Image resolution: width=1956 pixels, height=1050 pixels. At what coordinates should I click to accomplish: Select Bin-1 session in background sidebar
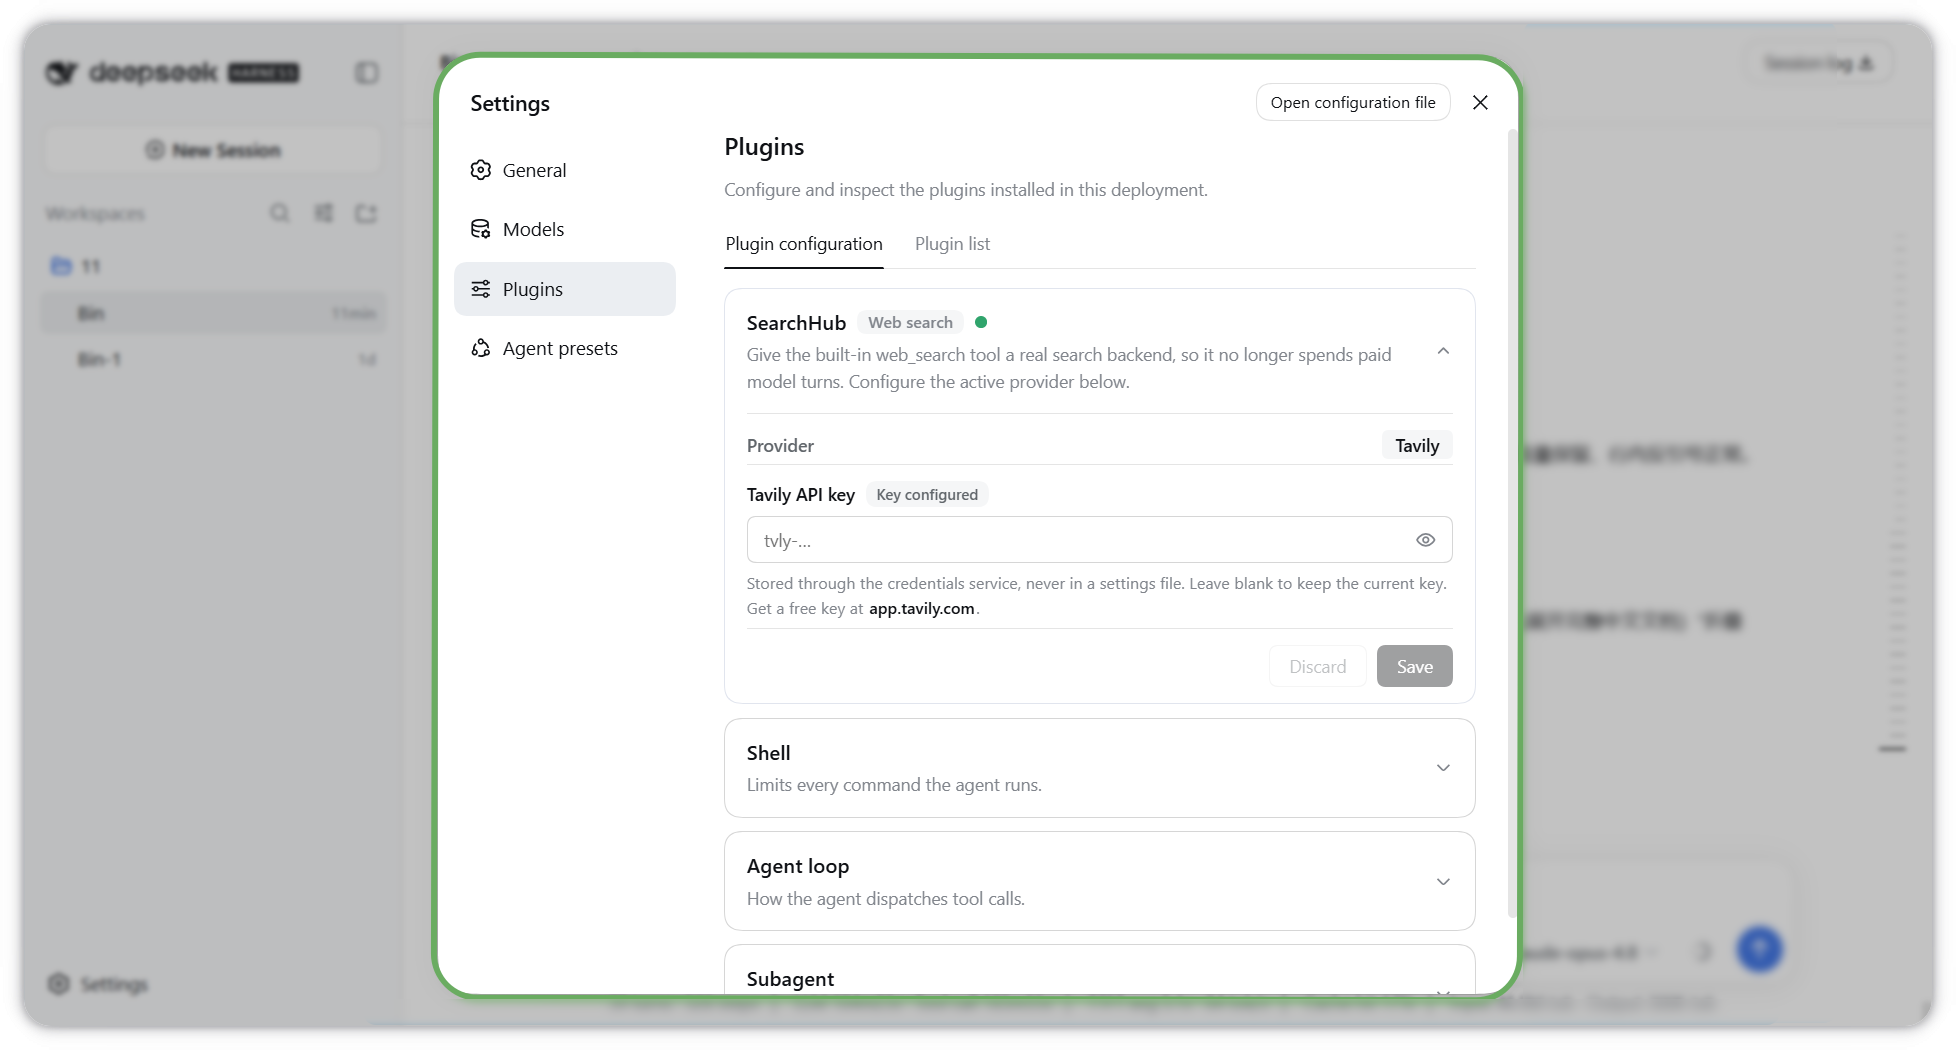(x=213, y=359)
